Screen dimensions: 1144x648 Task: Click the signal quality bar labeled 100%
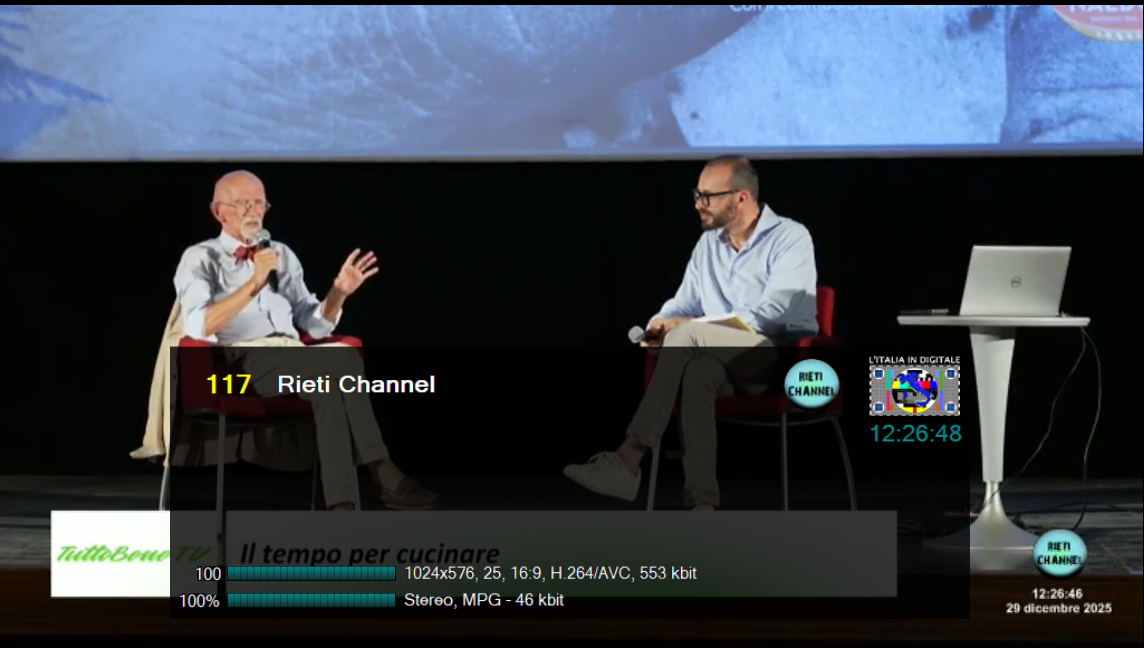click(311, 601)
